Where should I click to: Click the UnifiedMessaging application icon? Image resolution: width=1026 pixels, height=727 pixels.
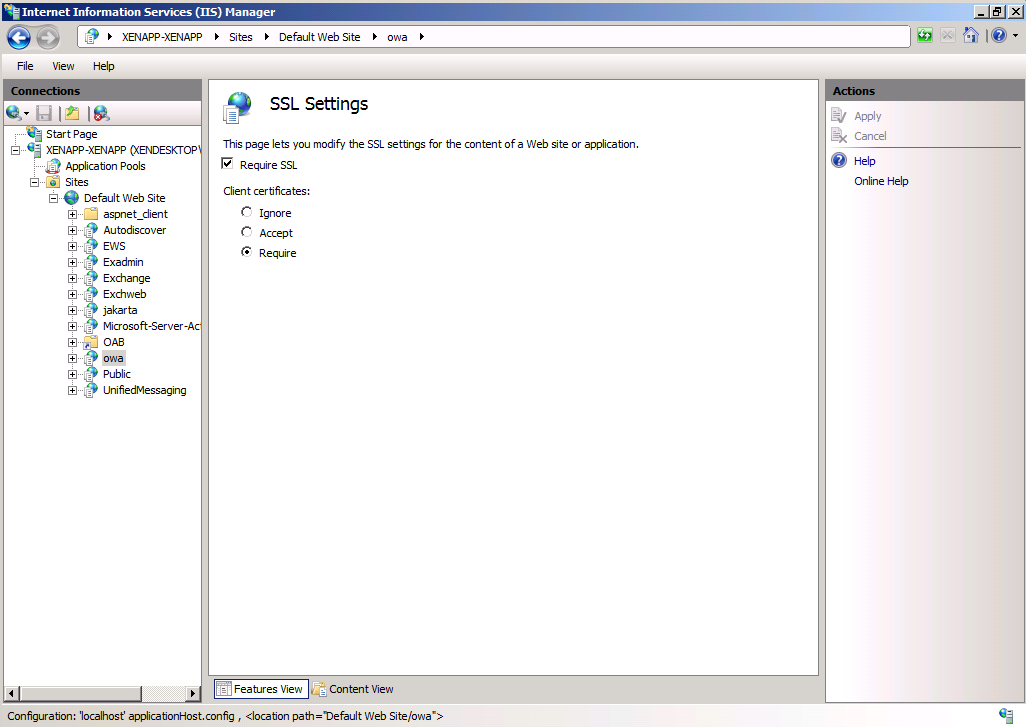[x=91, y=390]
